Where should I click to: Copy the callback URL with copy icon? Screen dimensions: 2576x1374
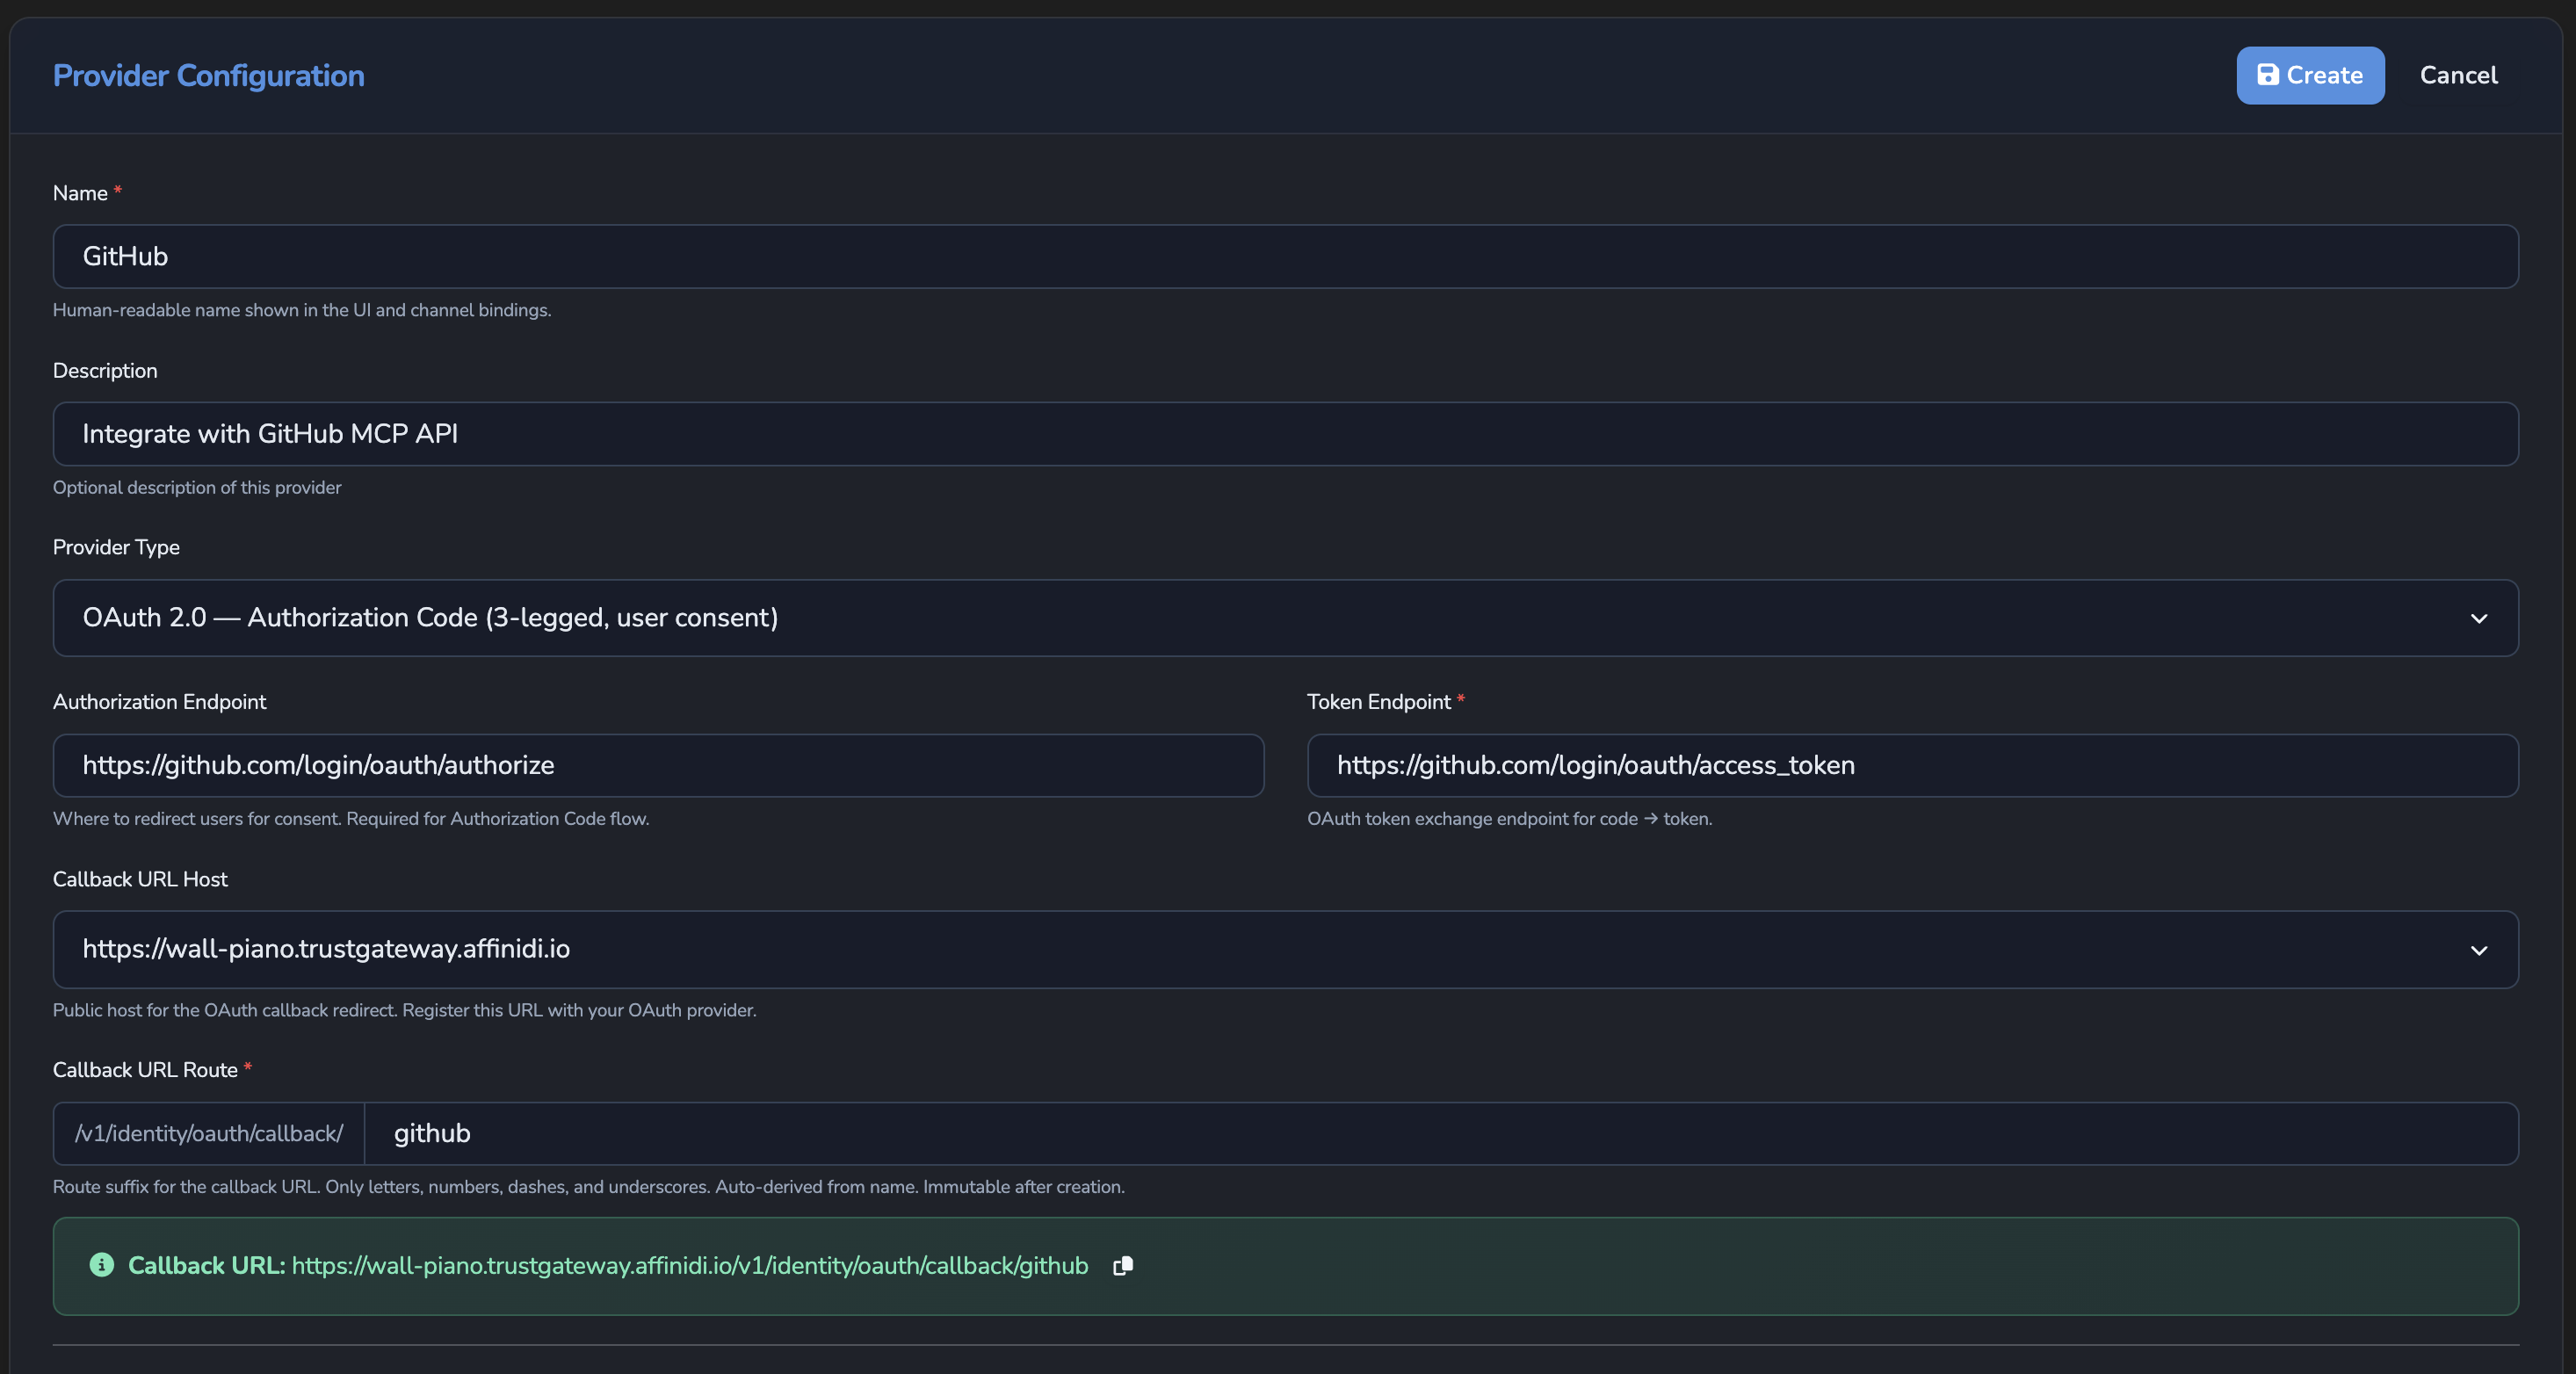[x=1123, y=1266]
